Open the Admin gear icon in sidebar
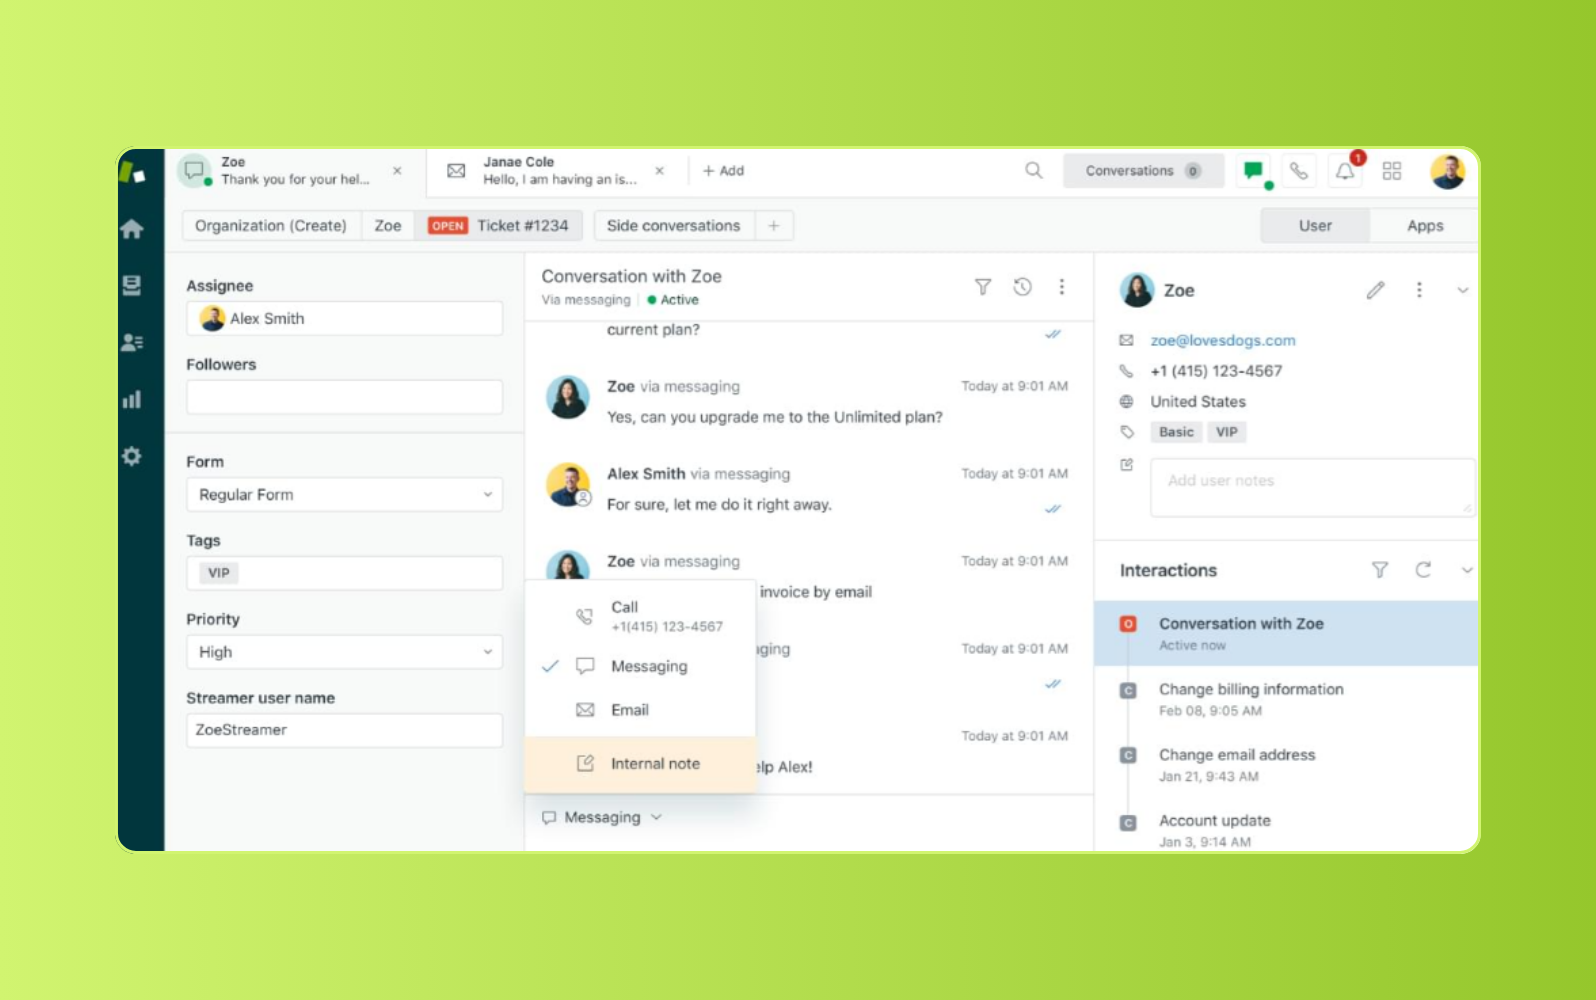 point(132,457)
